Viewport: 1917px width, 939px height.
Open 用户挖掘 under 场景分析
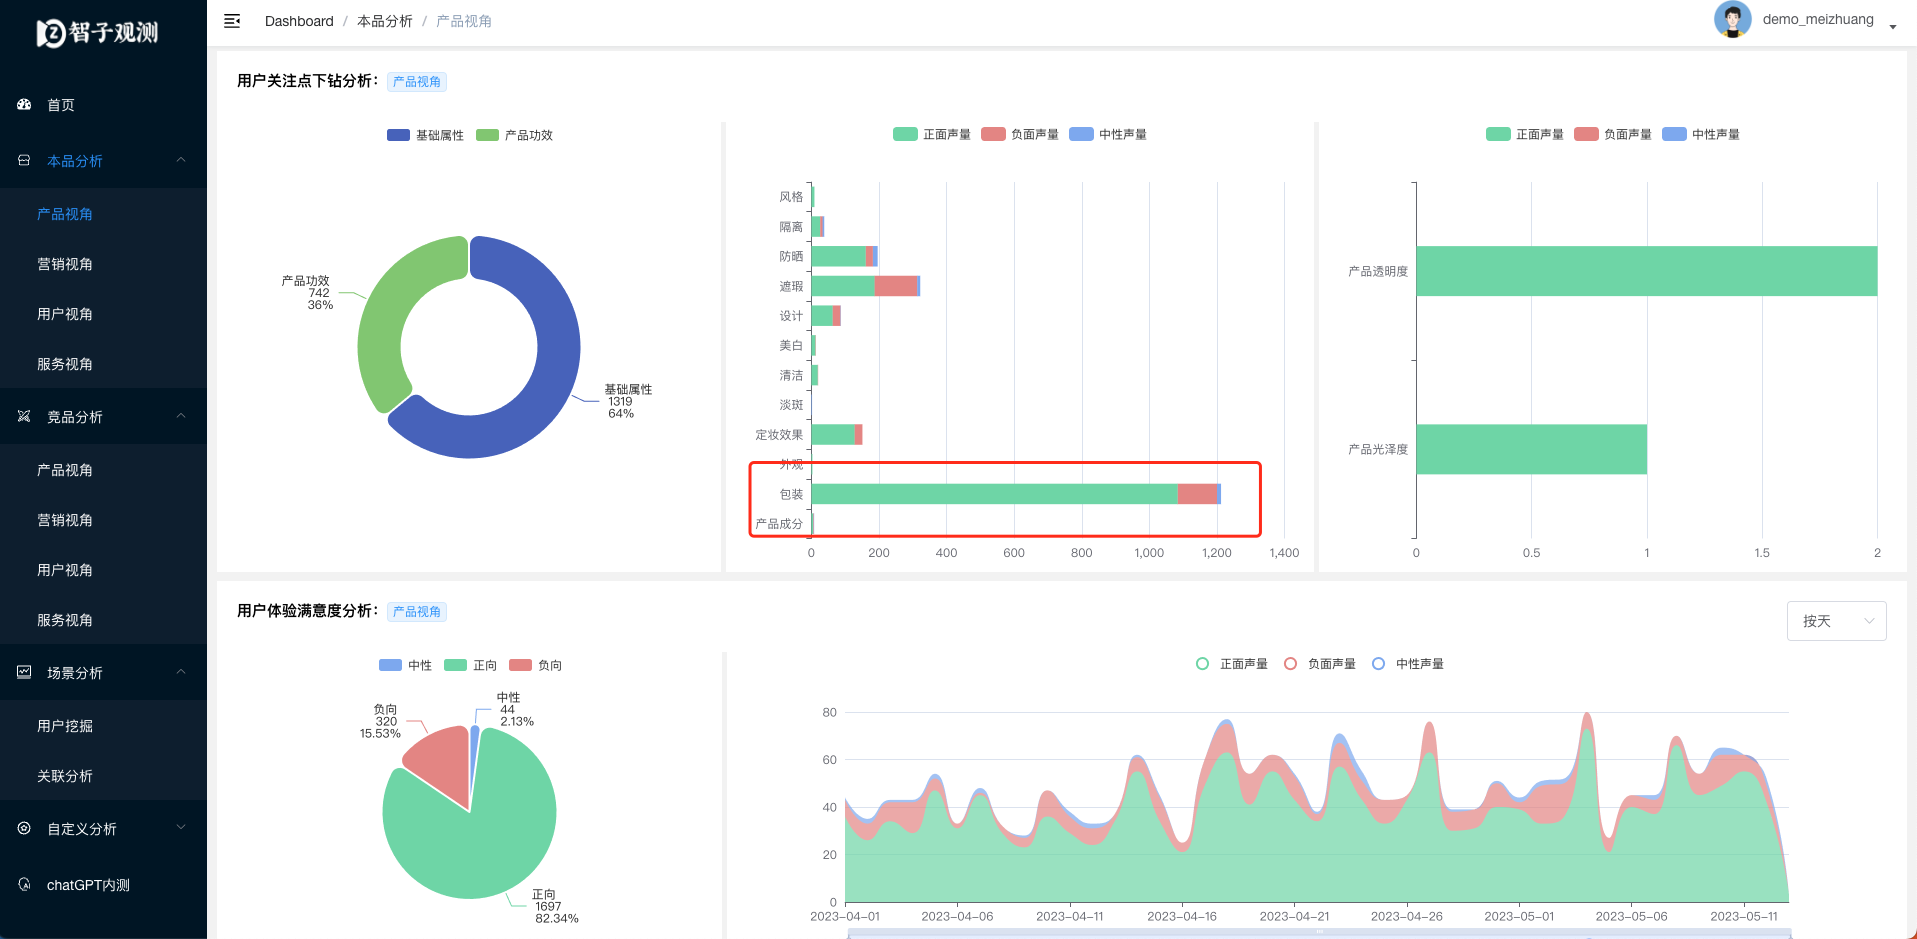103,726
